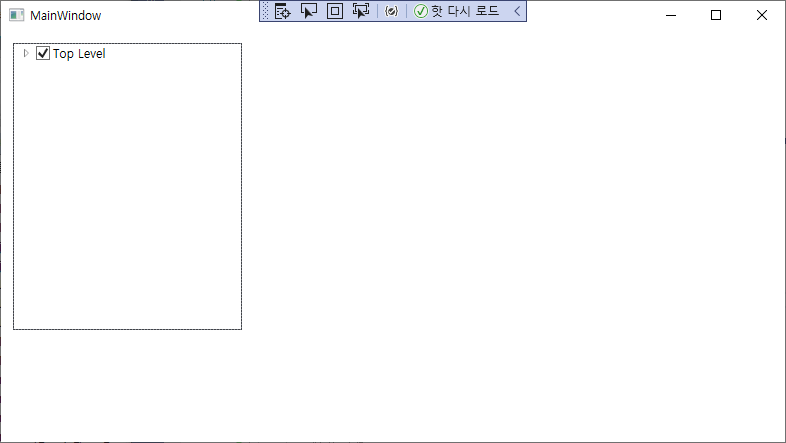Minimize the MainWindow window
Screen dimensions: 786x443
[x=671, y=15]
